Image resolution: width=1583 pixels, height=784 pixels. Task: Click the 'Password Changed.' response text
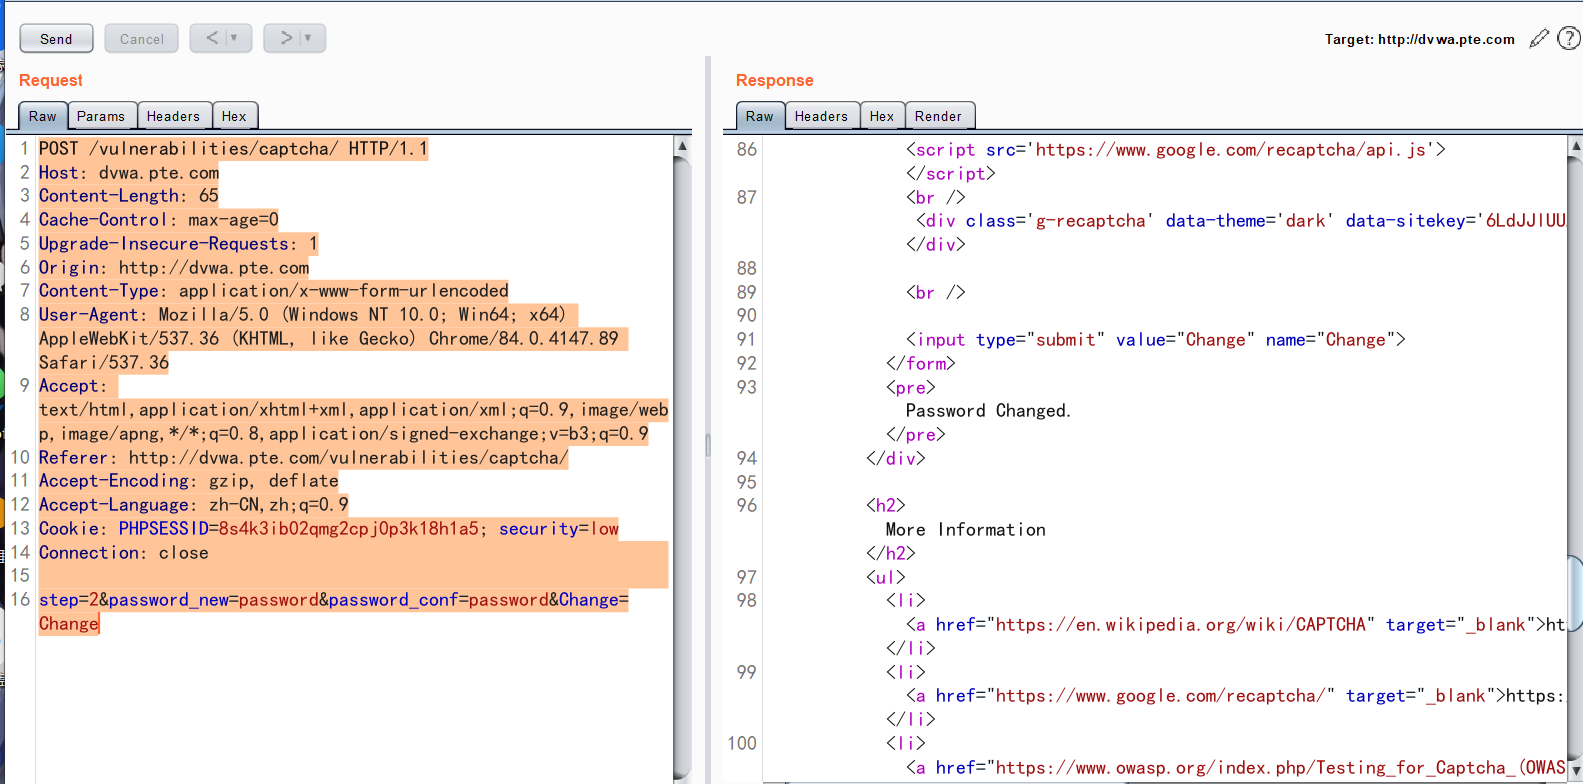tap(988, 411)
